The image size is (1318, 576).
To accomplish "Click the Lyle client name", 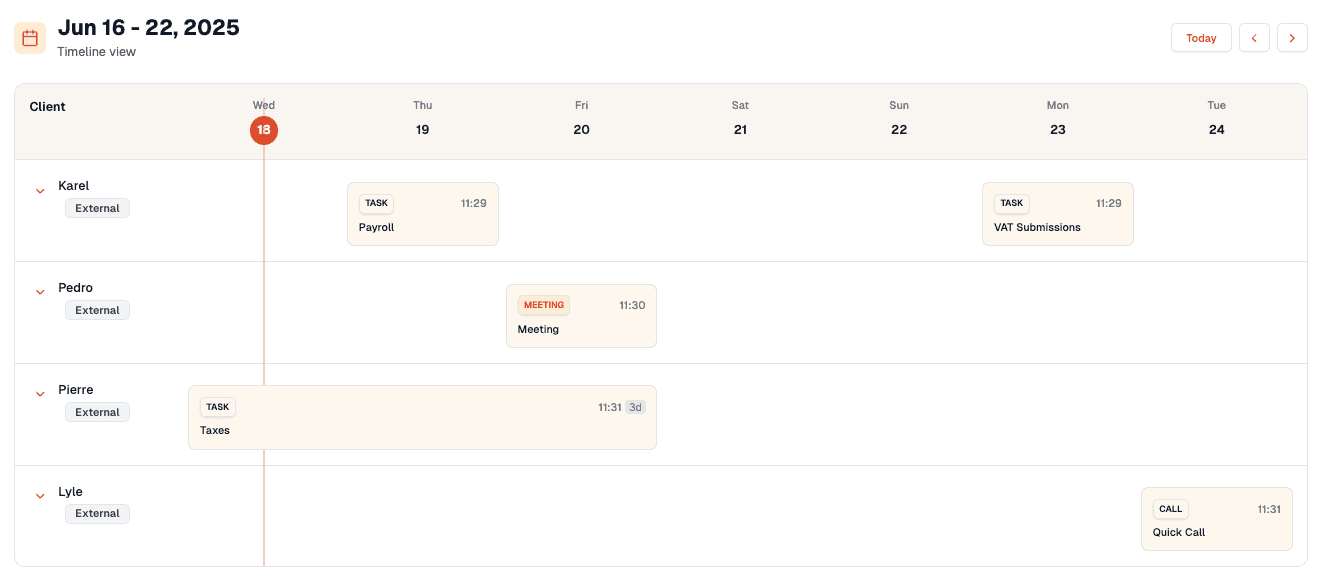I will pyautogui.click(x=70, y=492).
